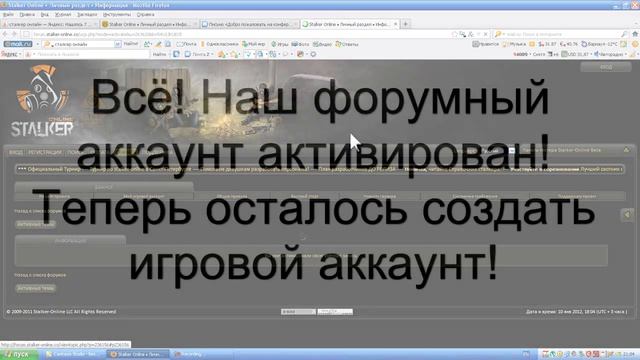The height and width of the screenshot is (360, 640).
Task: Switch to Camtasia Studio in the taskbar
Action: click(x=73, y=354)
